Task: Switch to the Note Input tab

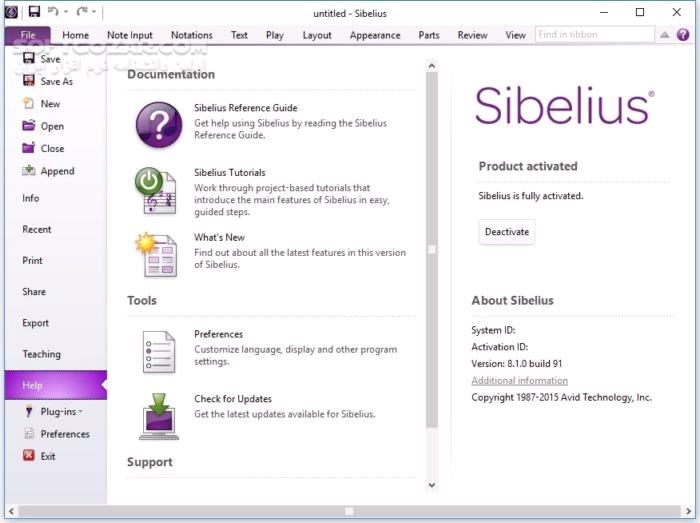Action: click(x=129, y=35)
